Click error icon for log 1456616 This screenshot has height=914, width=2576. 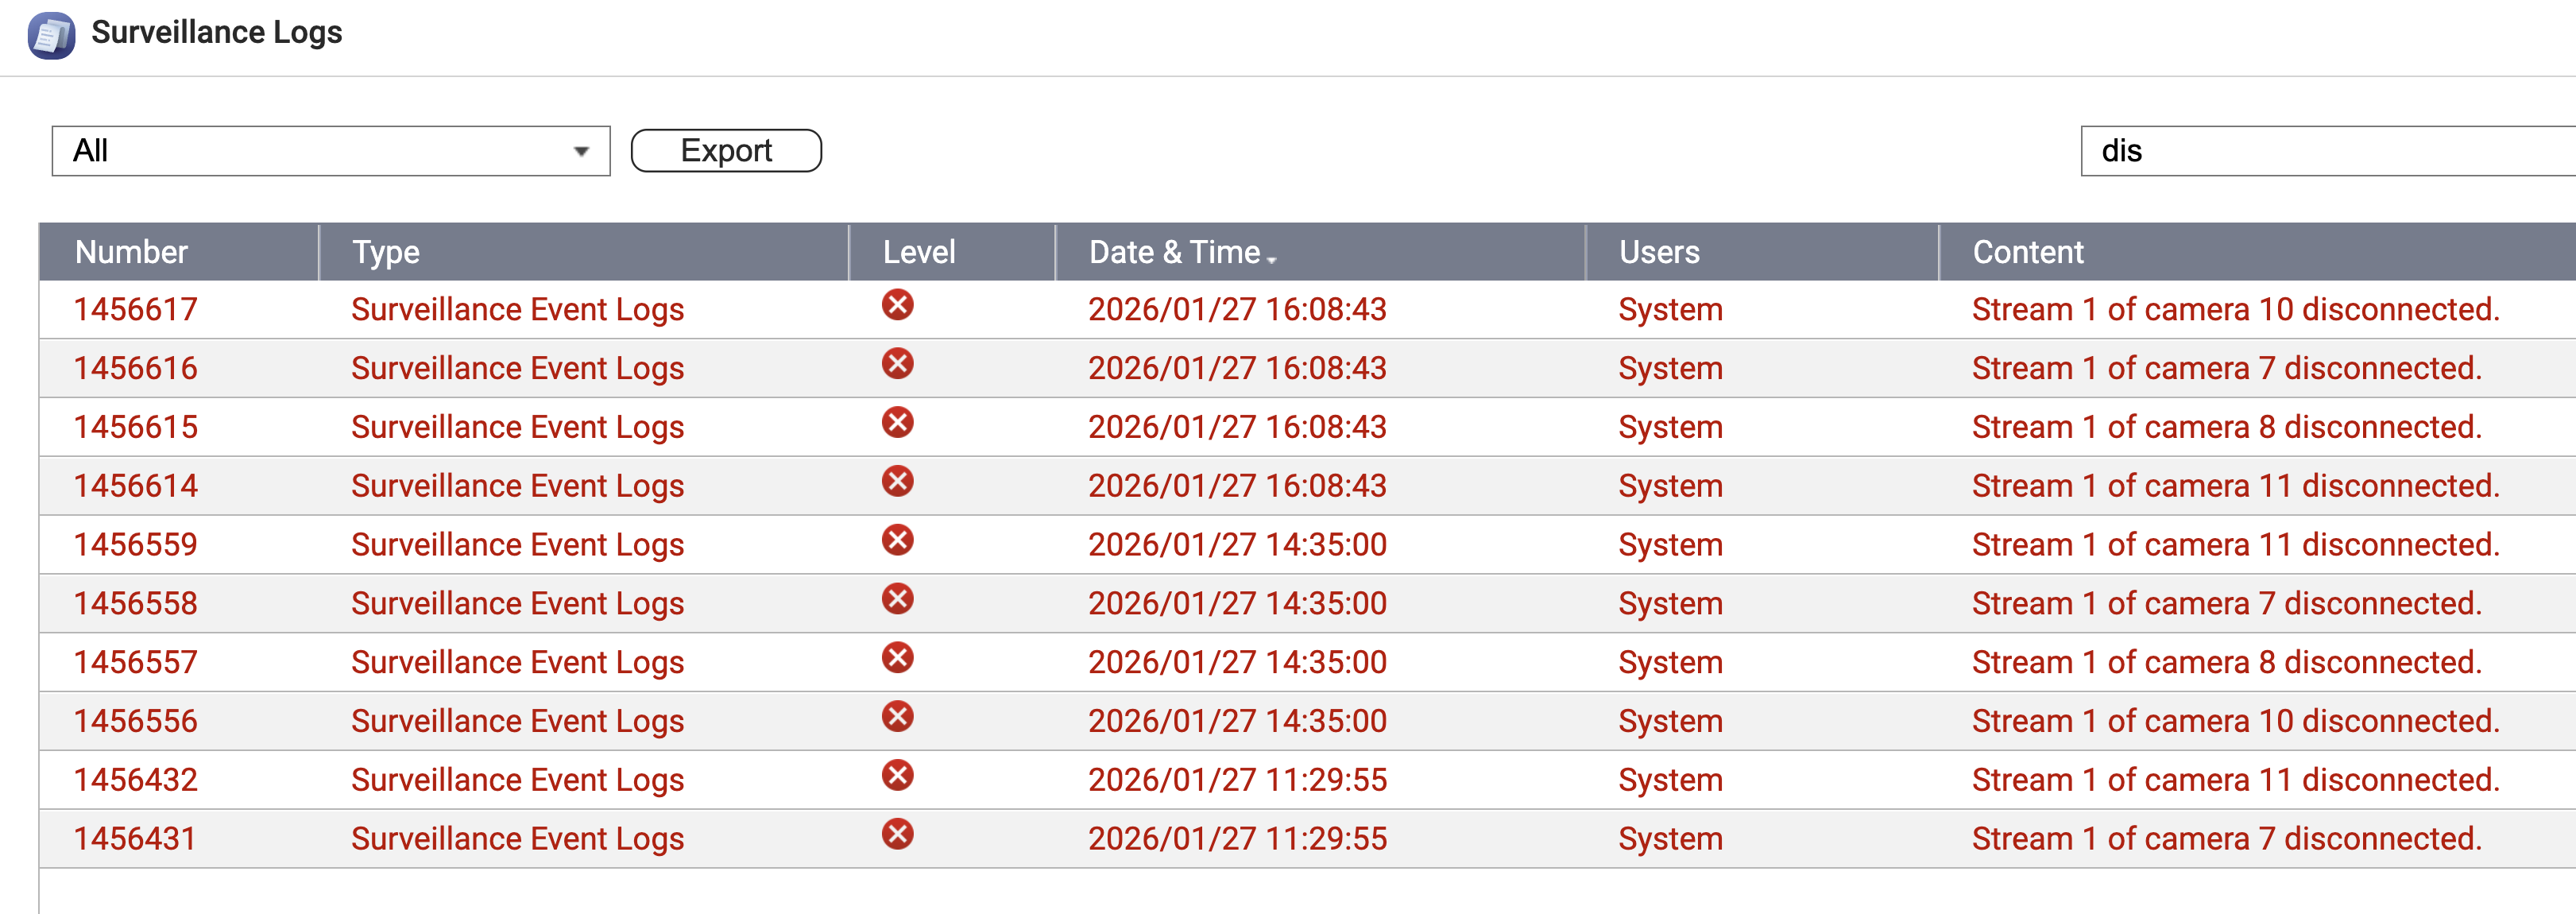897,364
